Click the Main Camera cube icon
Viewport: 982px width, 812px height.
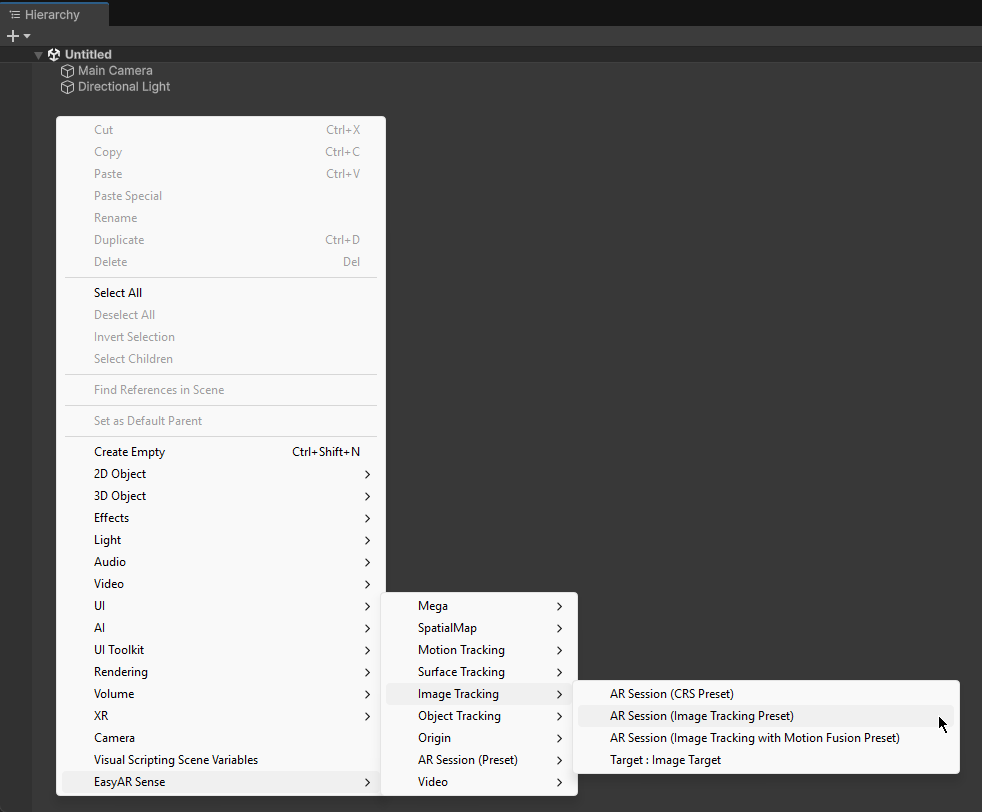(x=67, y=71)
